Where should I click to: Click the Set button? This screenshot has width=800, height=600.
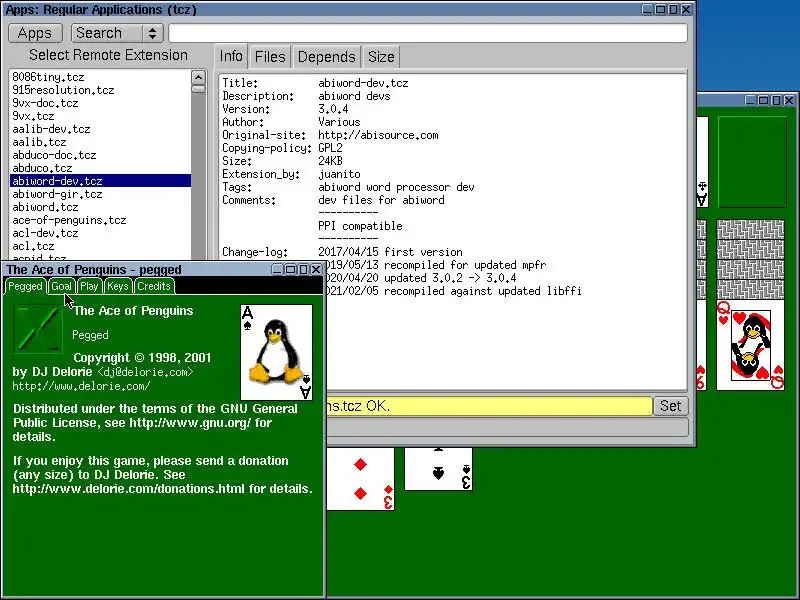point(670,406)
